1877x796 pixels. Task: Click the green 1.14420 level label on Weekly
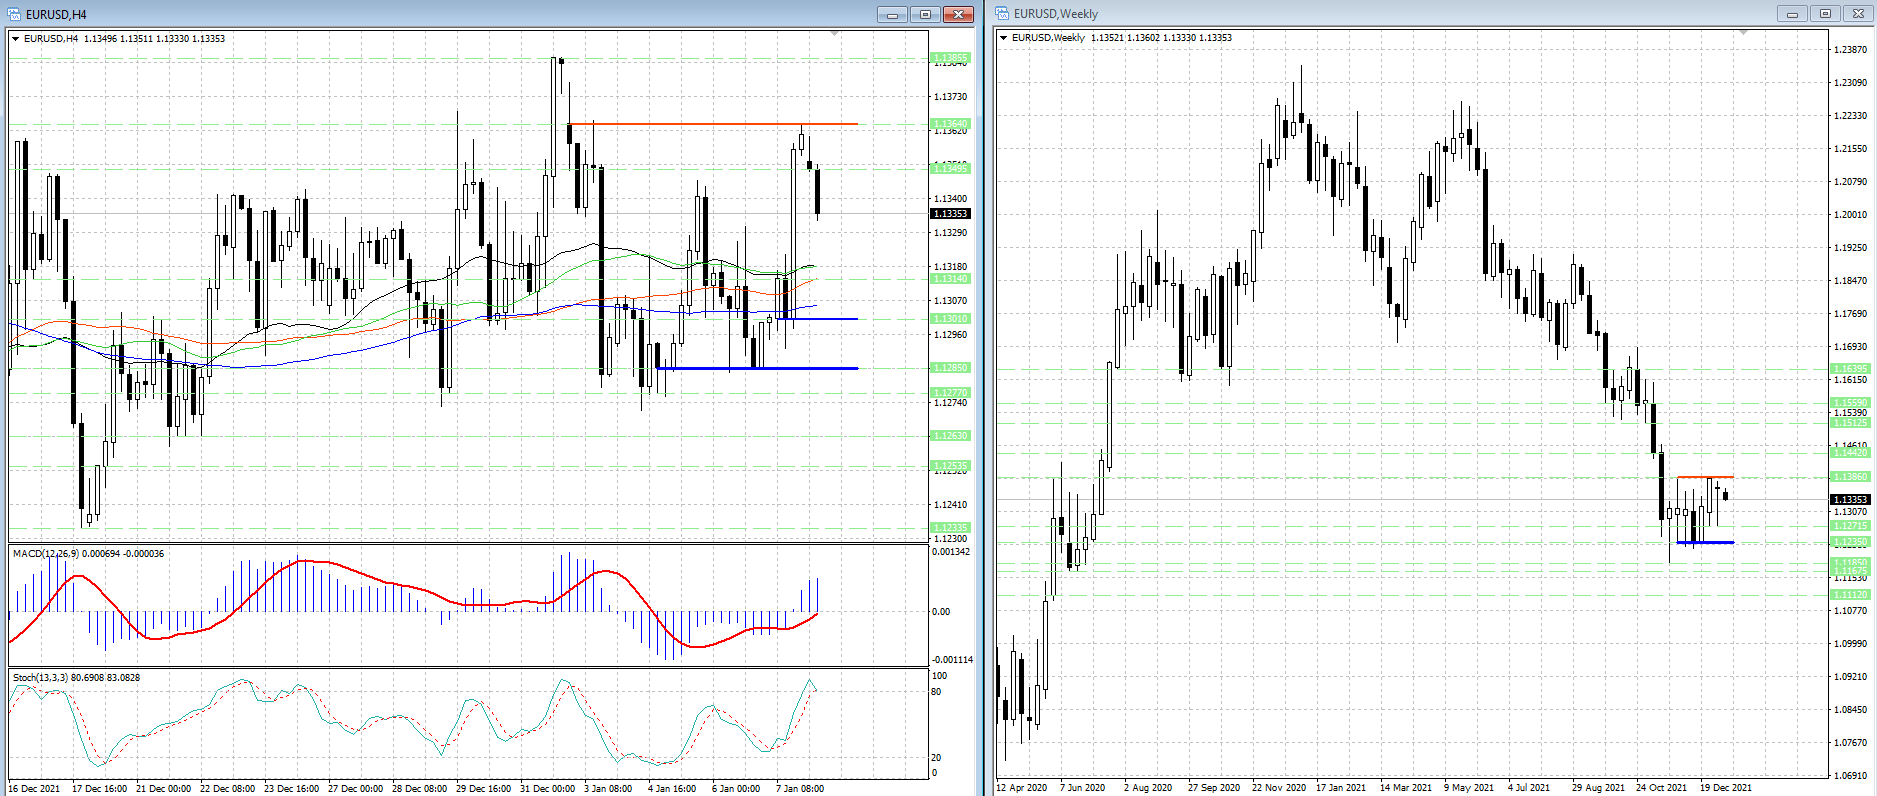click(1850, 453)
